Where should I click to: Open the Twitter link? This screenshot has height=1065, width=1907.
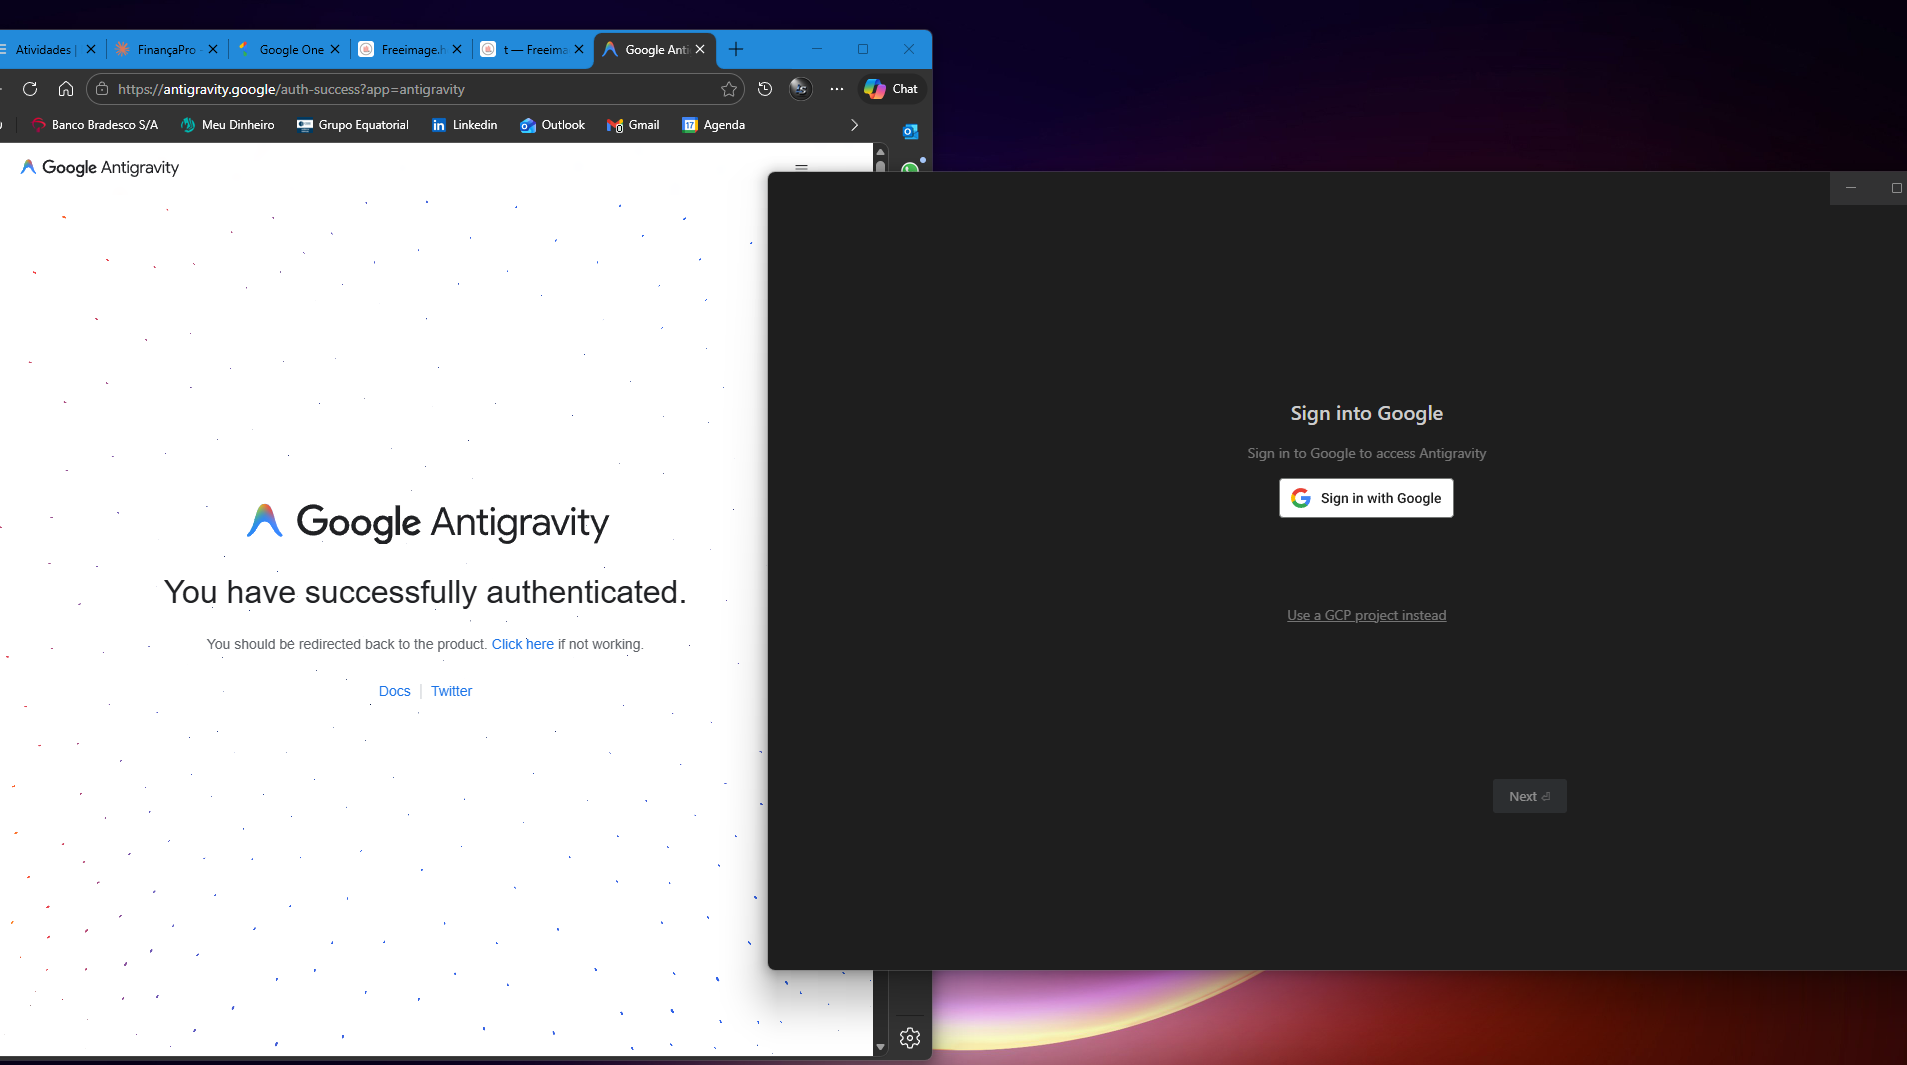(451, 691)
